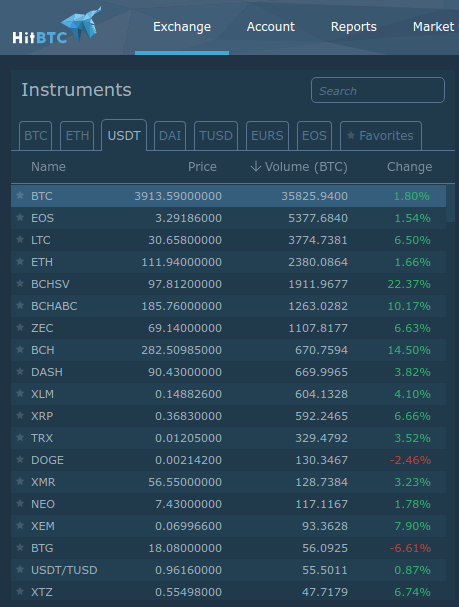
Task: Open the LTC instrument name
Action: (41, 240)
